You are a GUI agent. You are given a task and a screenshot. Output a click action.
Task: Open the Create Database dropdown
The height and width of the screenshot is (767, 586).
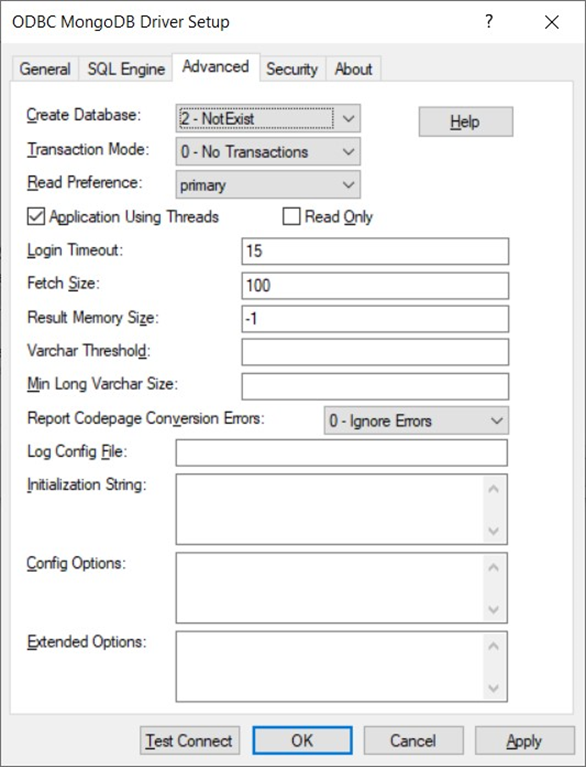coord(268,118)
